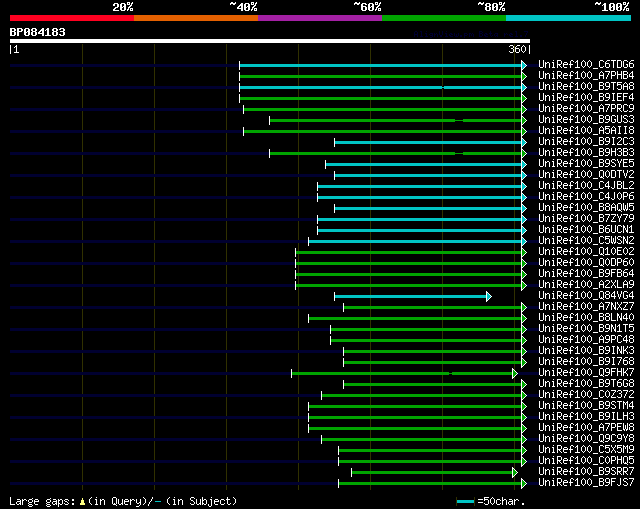Click the white query sequence bar
This screenshot has height=509, width=640.
(x=270, y=41)
